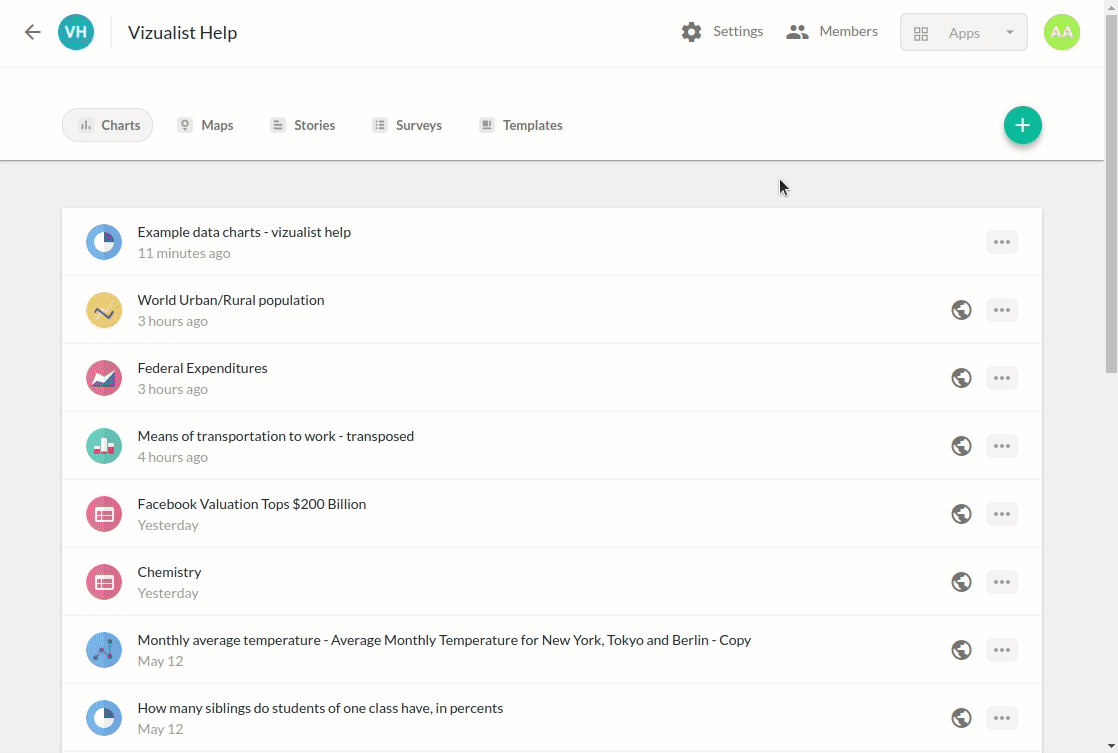This screenshot has height=753, width=1118.
Task: Open the Stories tab
Action: point(302,125)
